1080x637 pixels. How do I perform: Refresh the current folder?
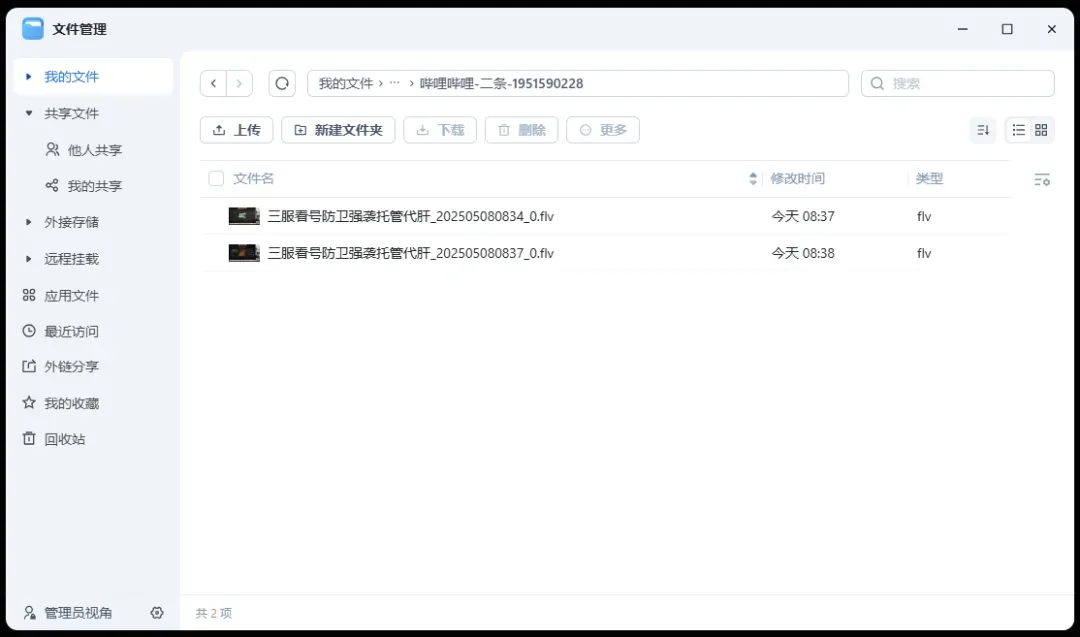[x=281, y=83]
